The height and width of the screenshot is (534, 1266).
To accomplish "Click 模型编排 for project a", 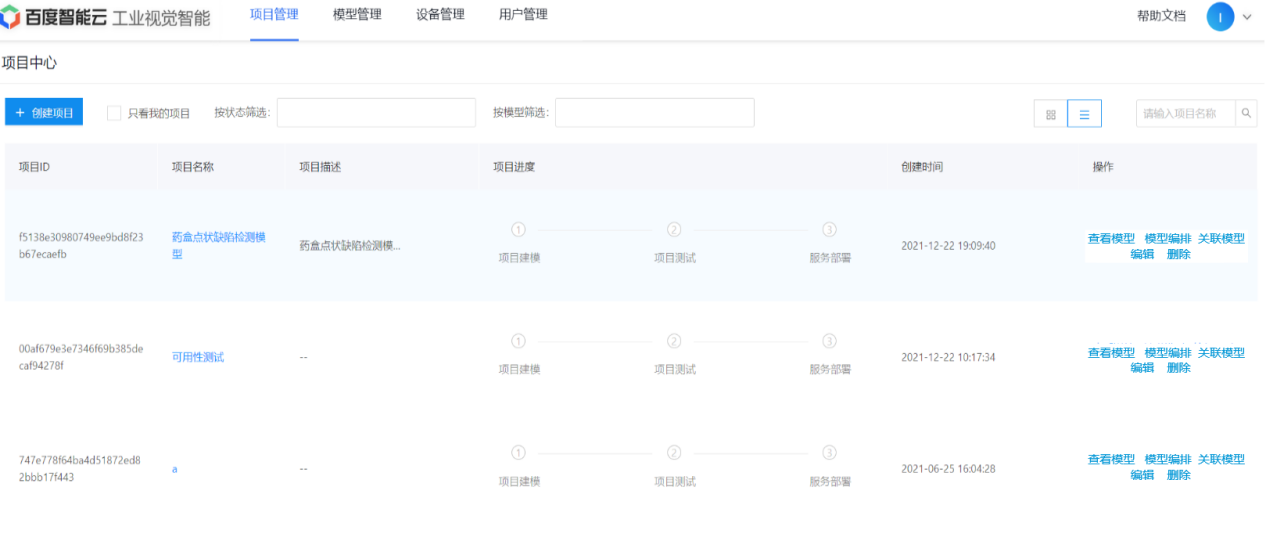I will 1168,459.
